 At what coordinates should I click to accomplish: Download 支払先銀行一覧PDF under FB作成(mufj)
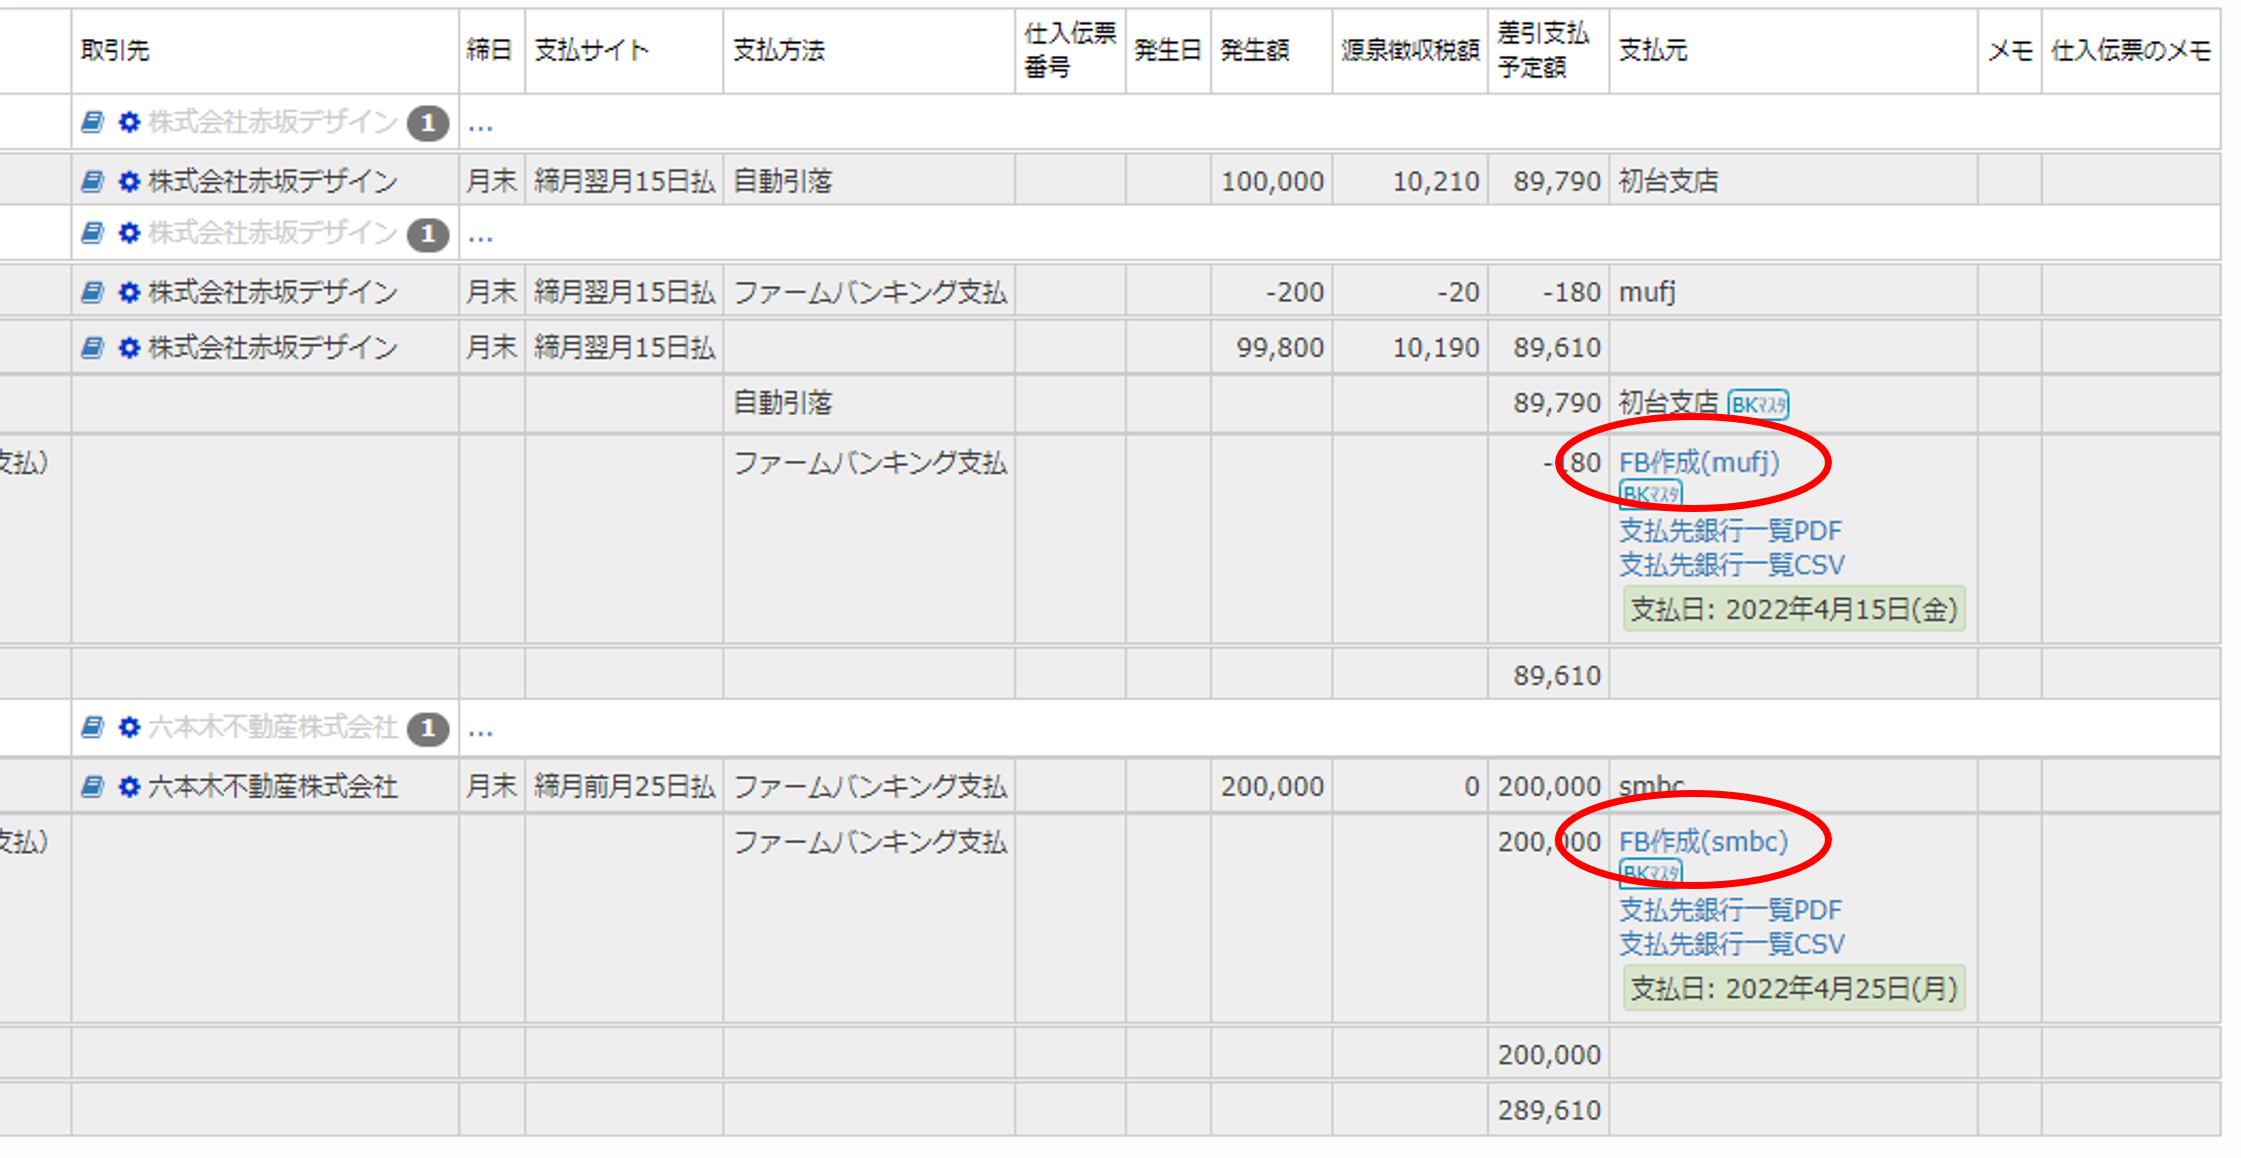point(1730,530)
